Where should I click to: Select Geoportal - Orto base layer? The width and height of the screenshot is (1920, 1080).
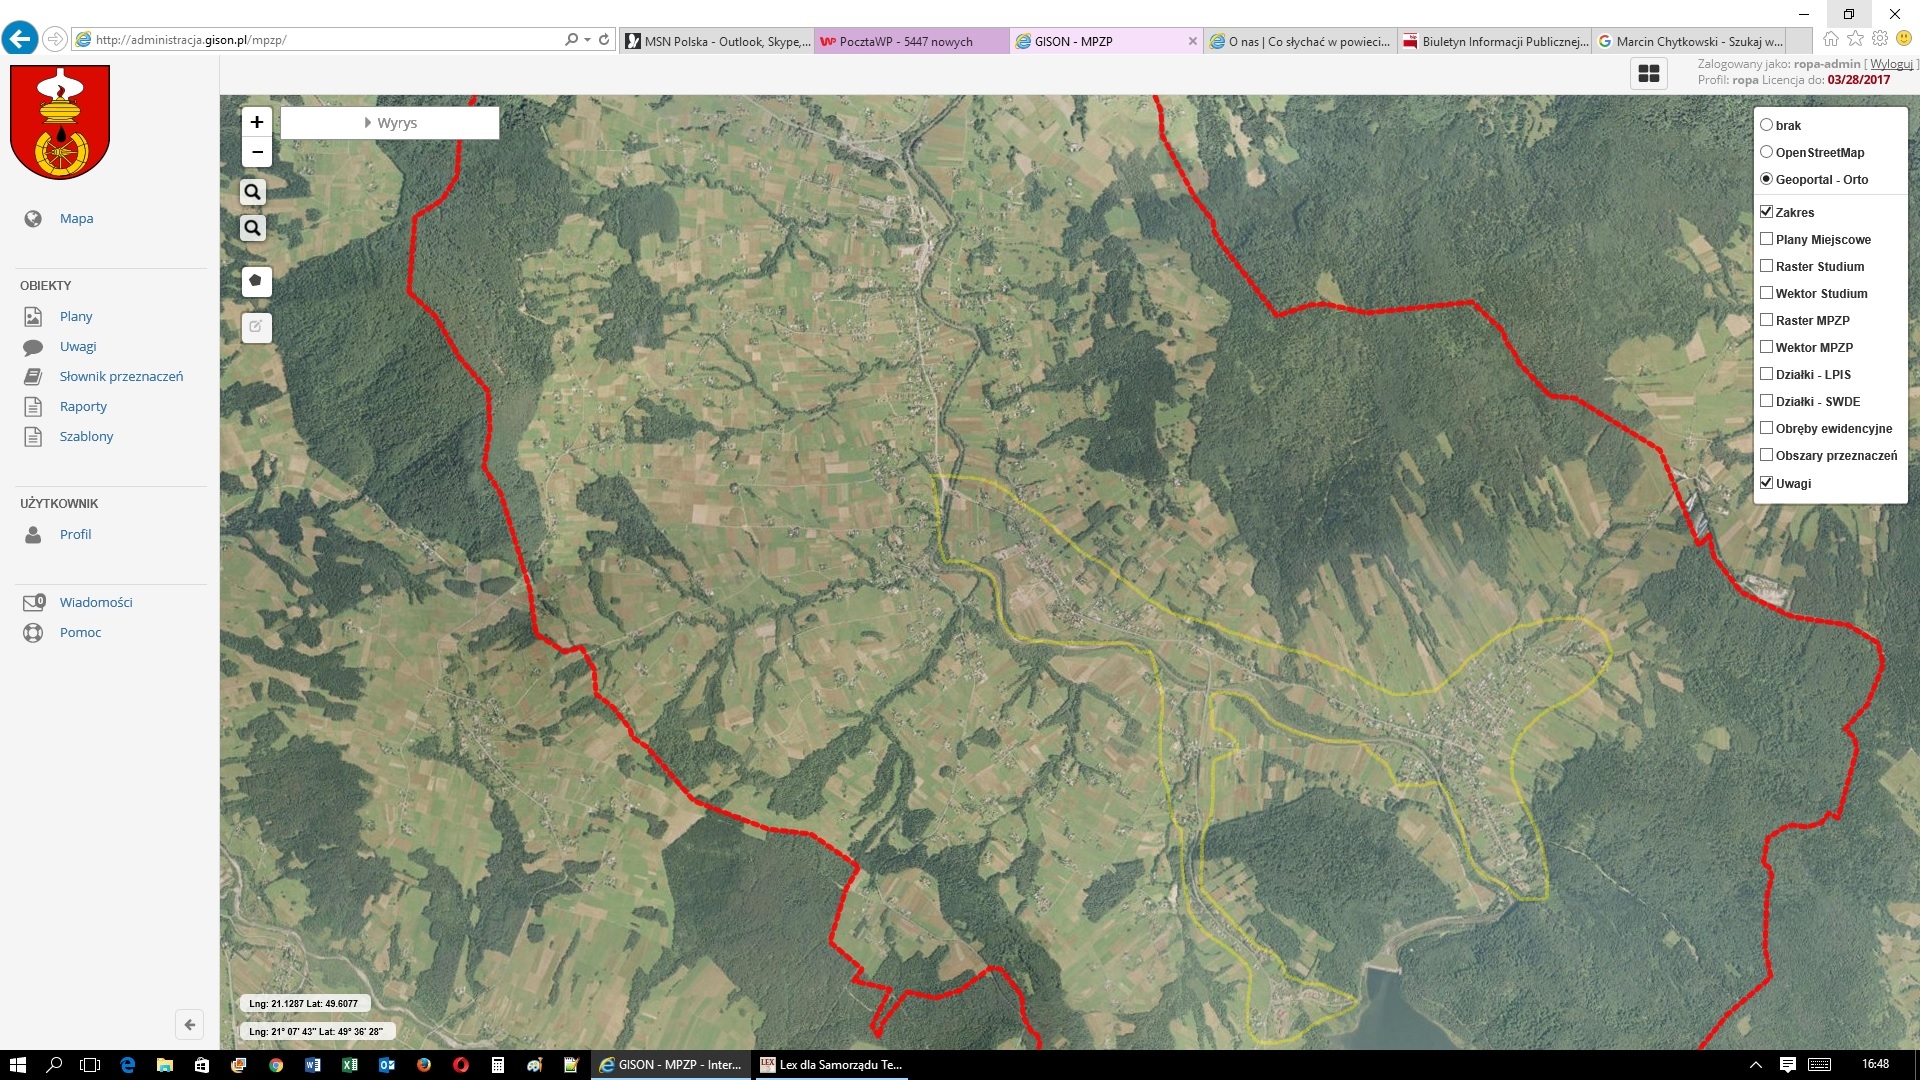point(1767,179)
